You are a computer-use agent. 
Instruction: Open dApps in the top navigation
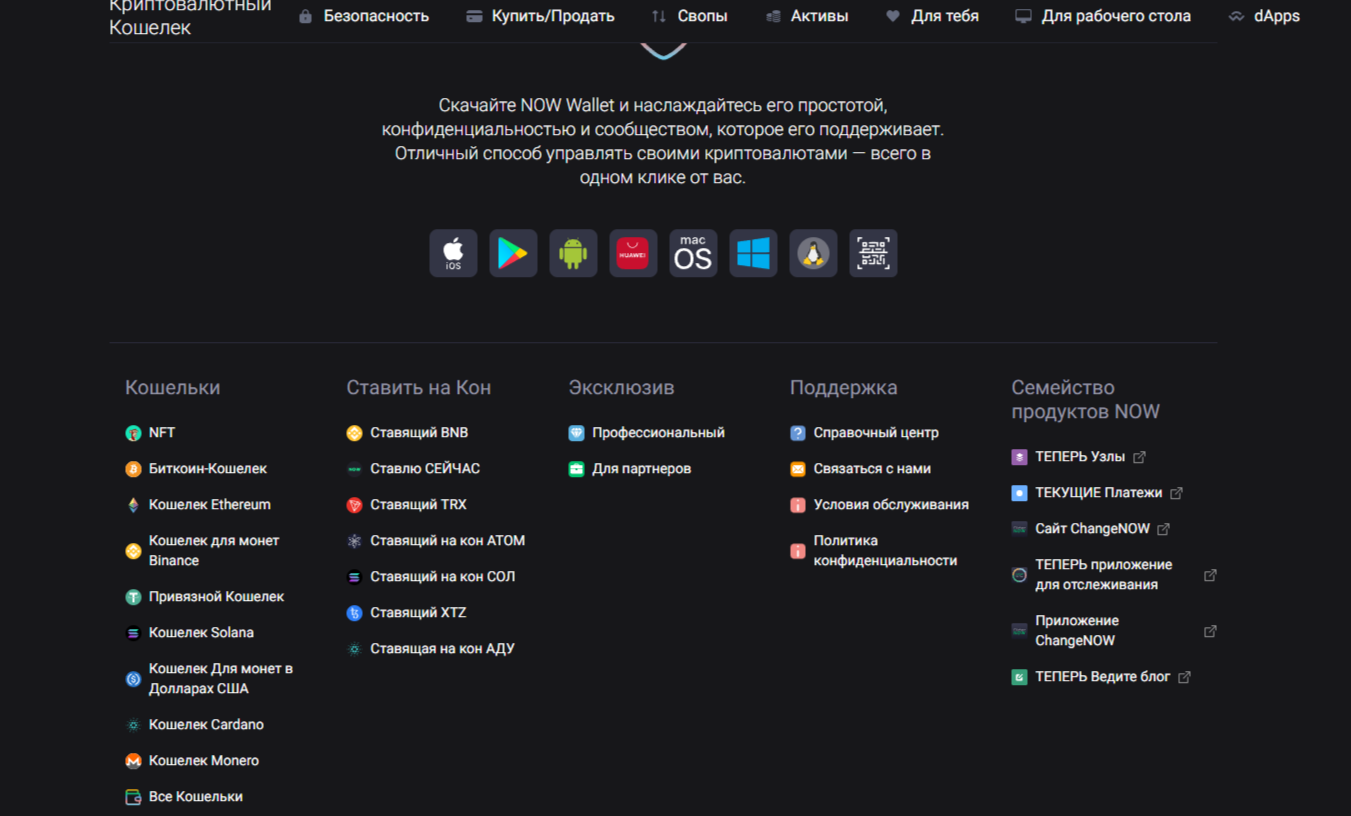pos(1265,16)
